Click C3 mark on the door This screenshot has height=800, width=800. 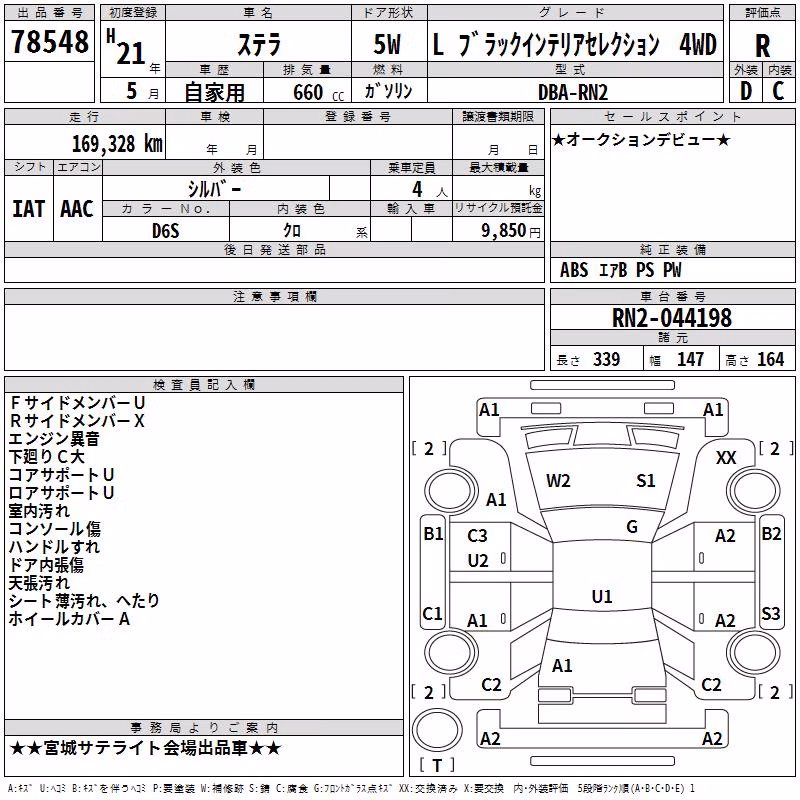(x=478, y=536)
